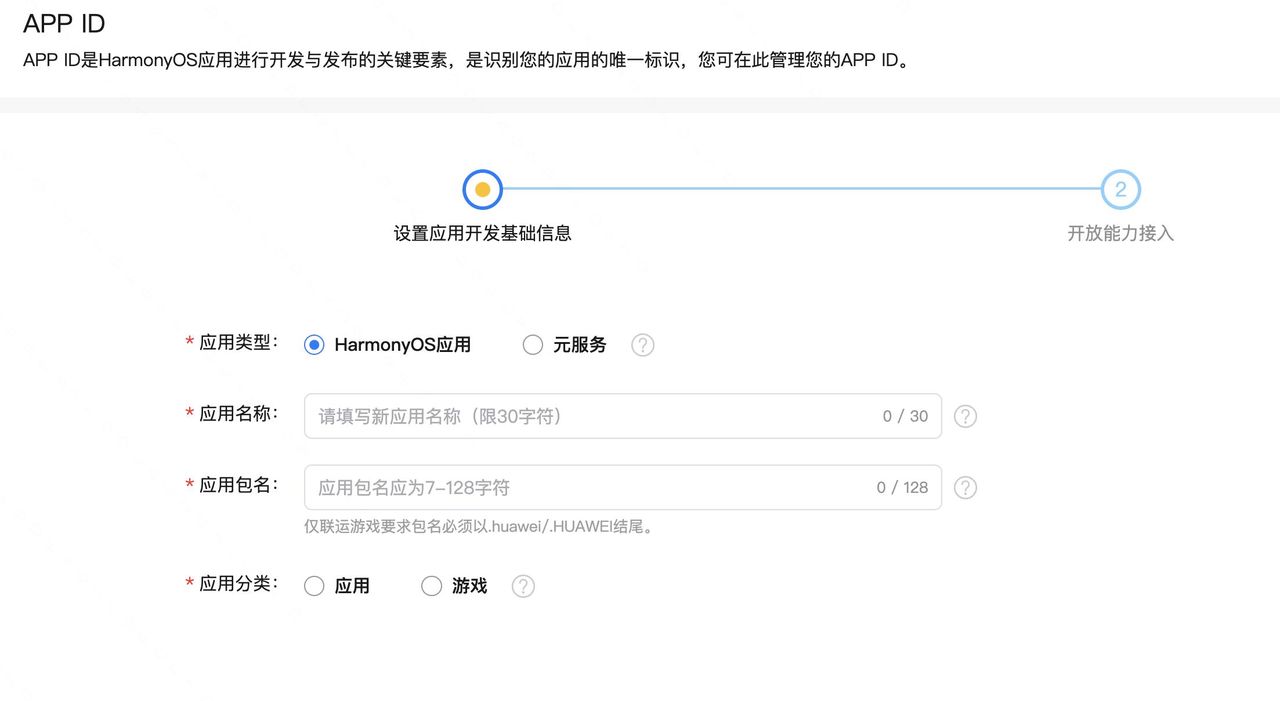Click the 0 / 128 character counter

(902, 487)
